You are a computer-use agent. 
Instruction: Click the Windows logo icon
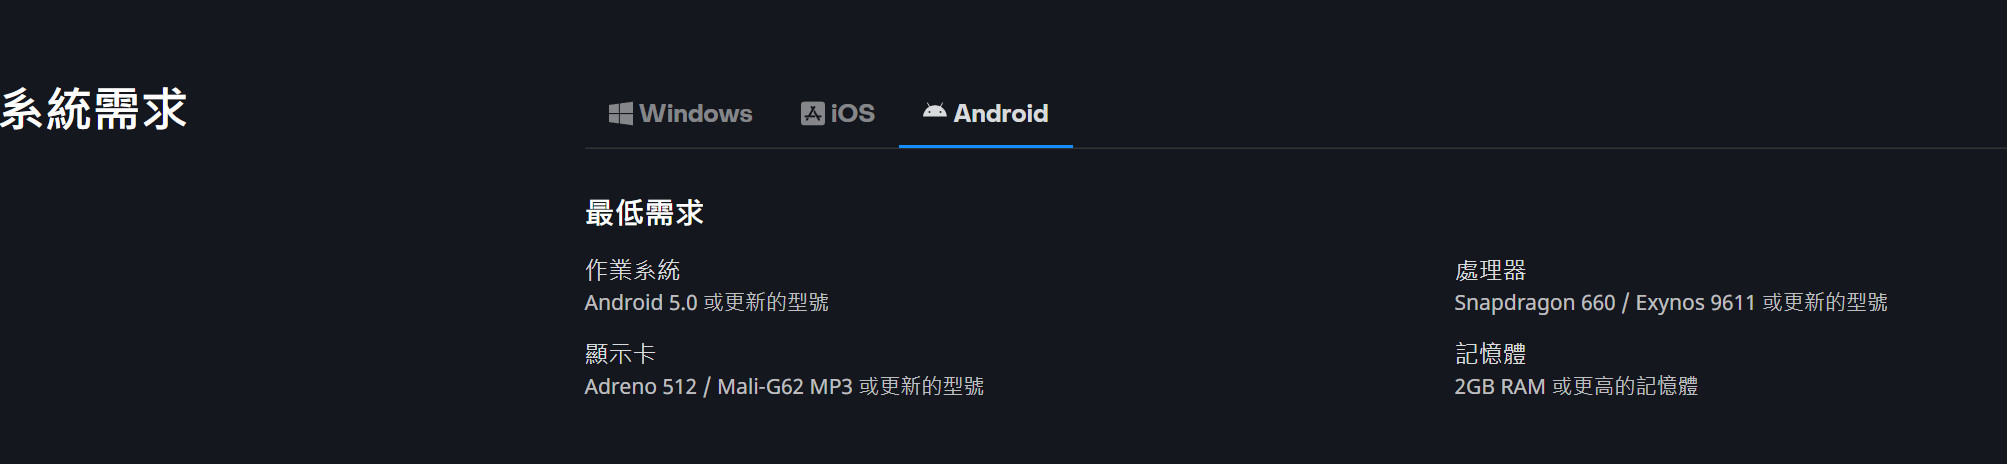(620, 114)
